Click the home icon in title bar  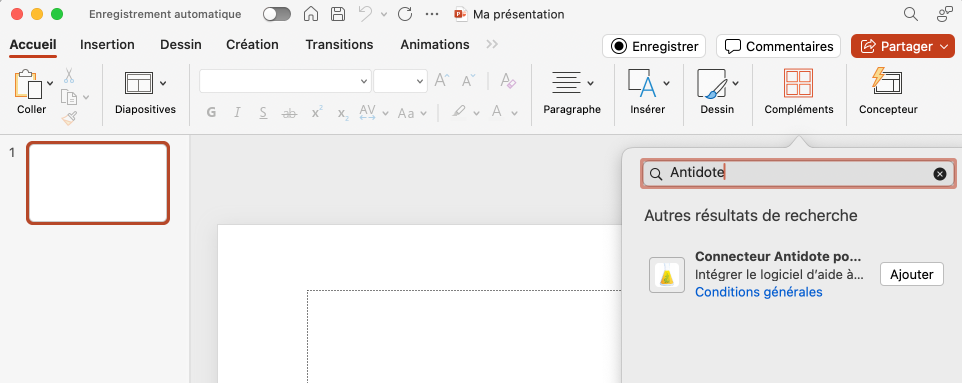pos(311,14)
